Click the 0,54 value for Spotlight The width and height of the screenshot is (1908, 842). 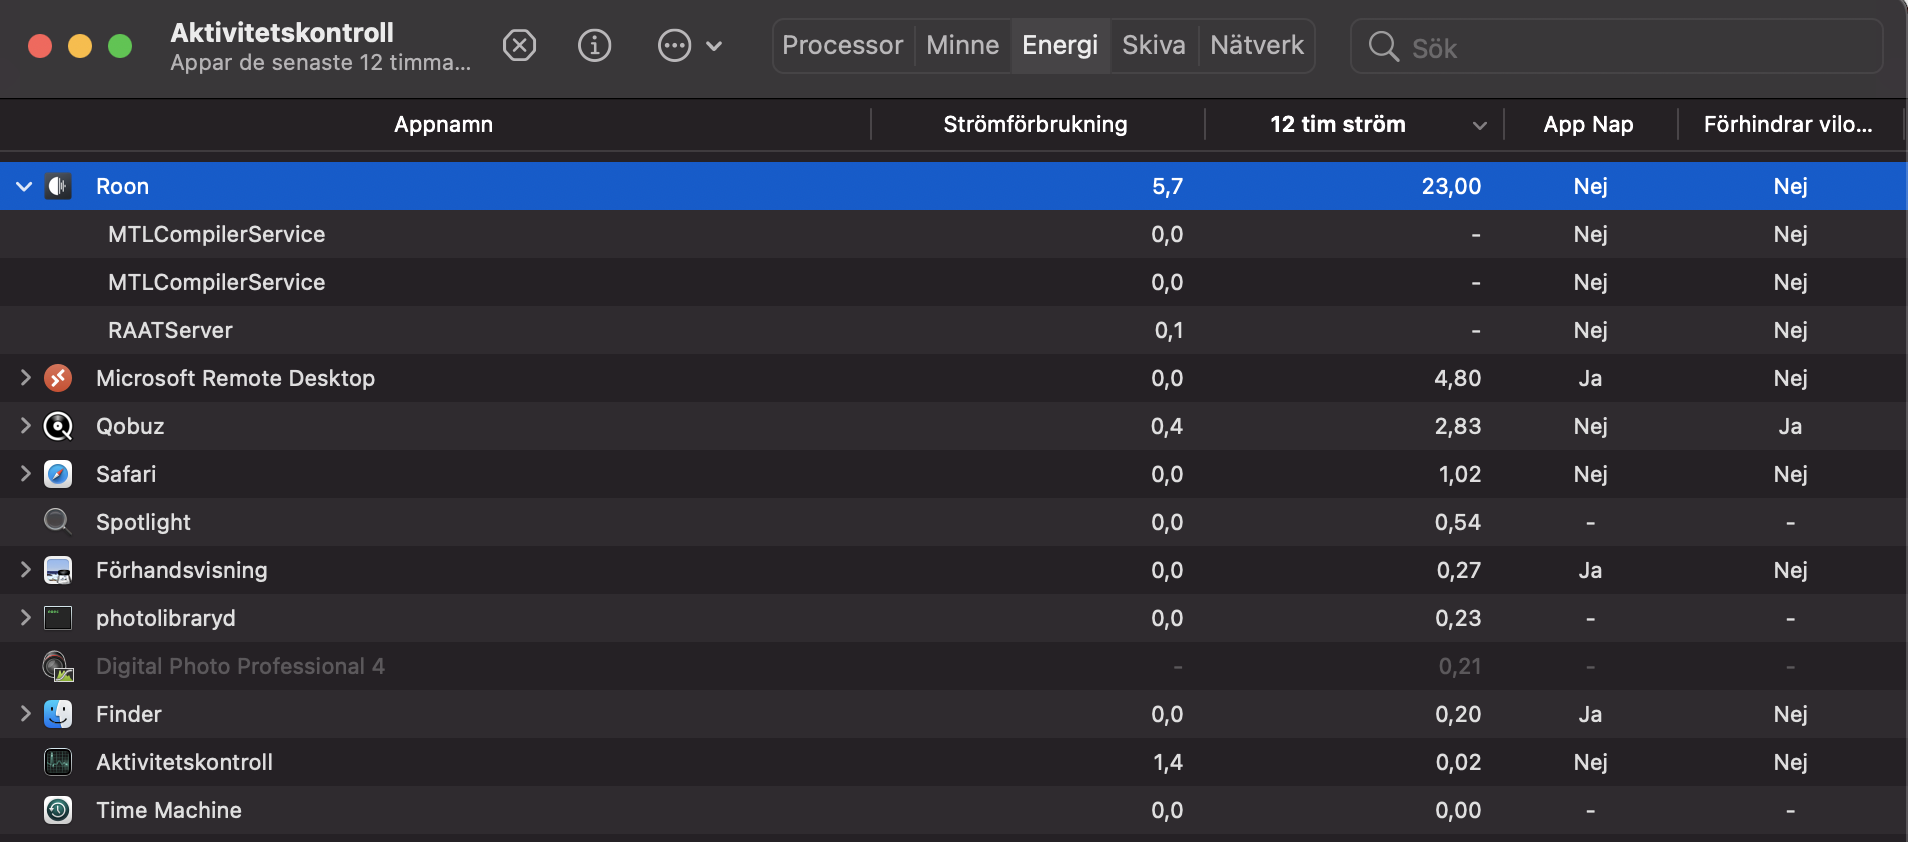(1457, 522)
